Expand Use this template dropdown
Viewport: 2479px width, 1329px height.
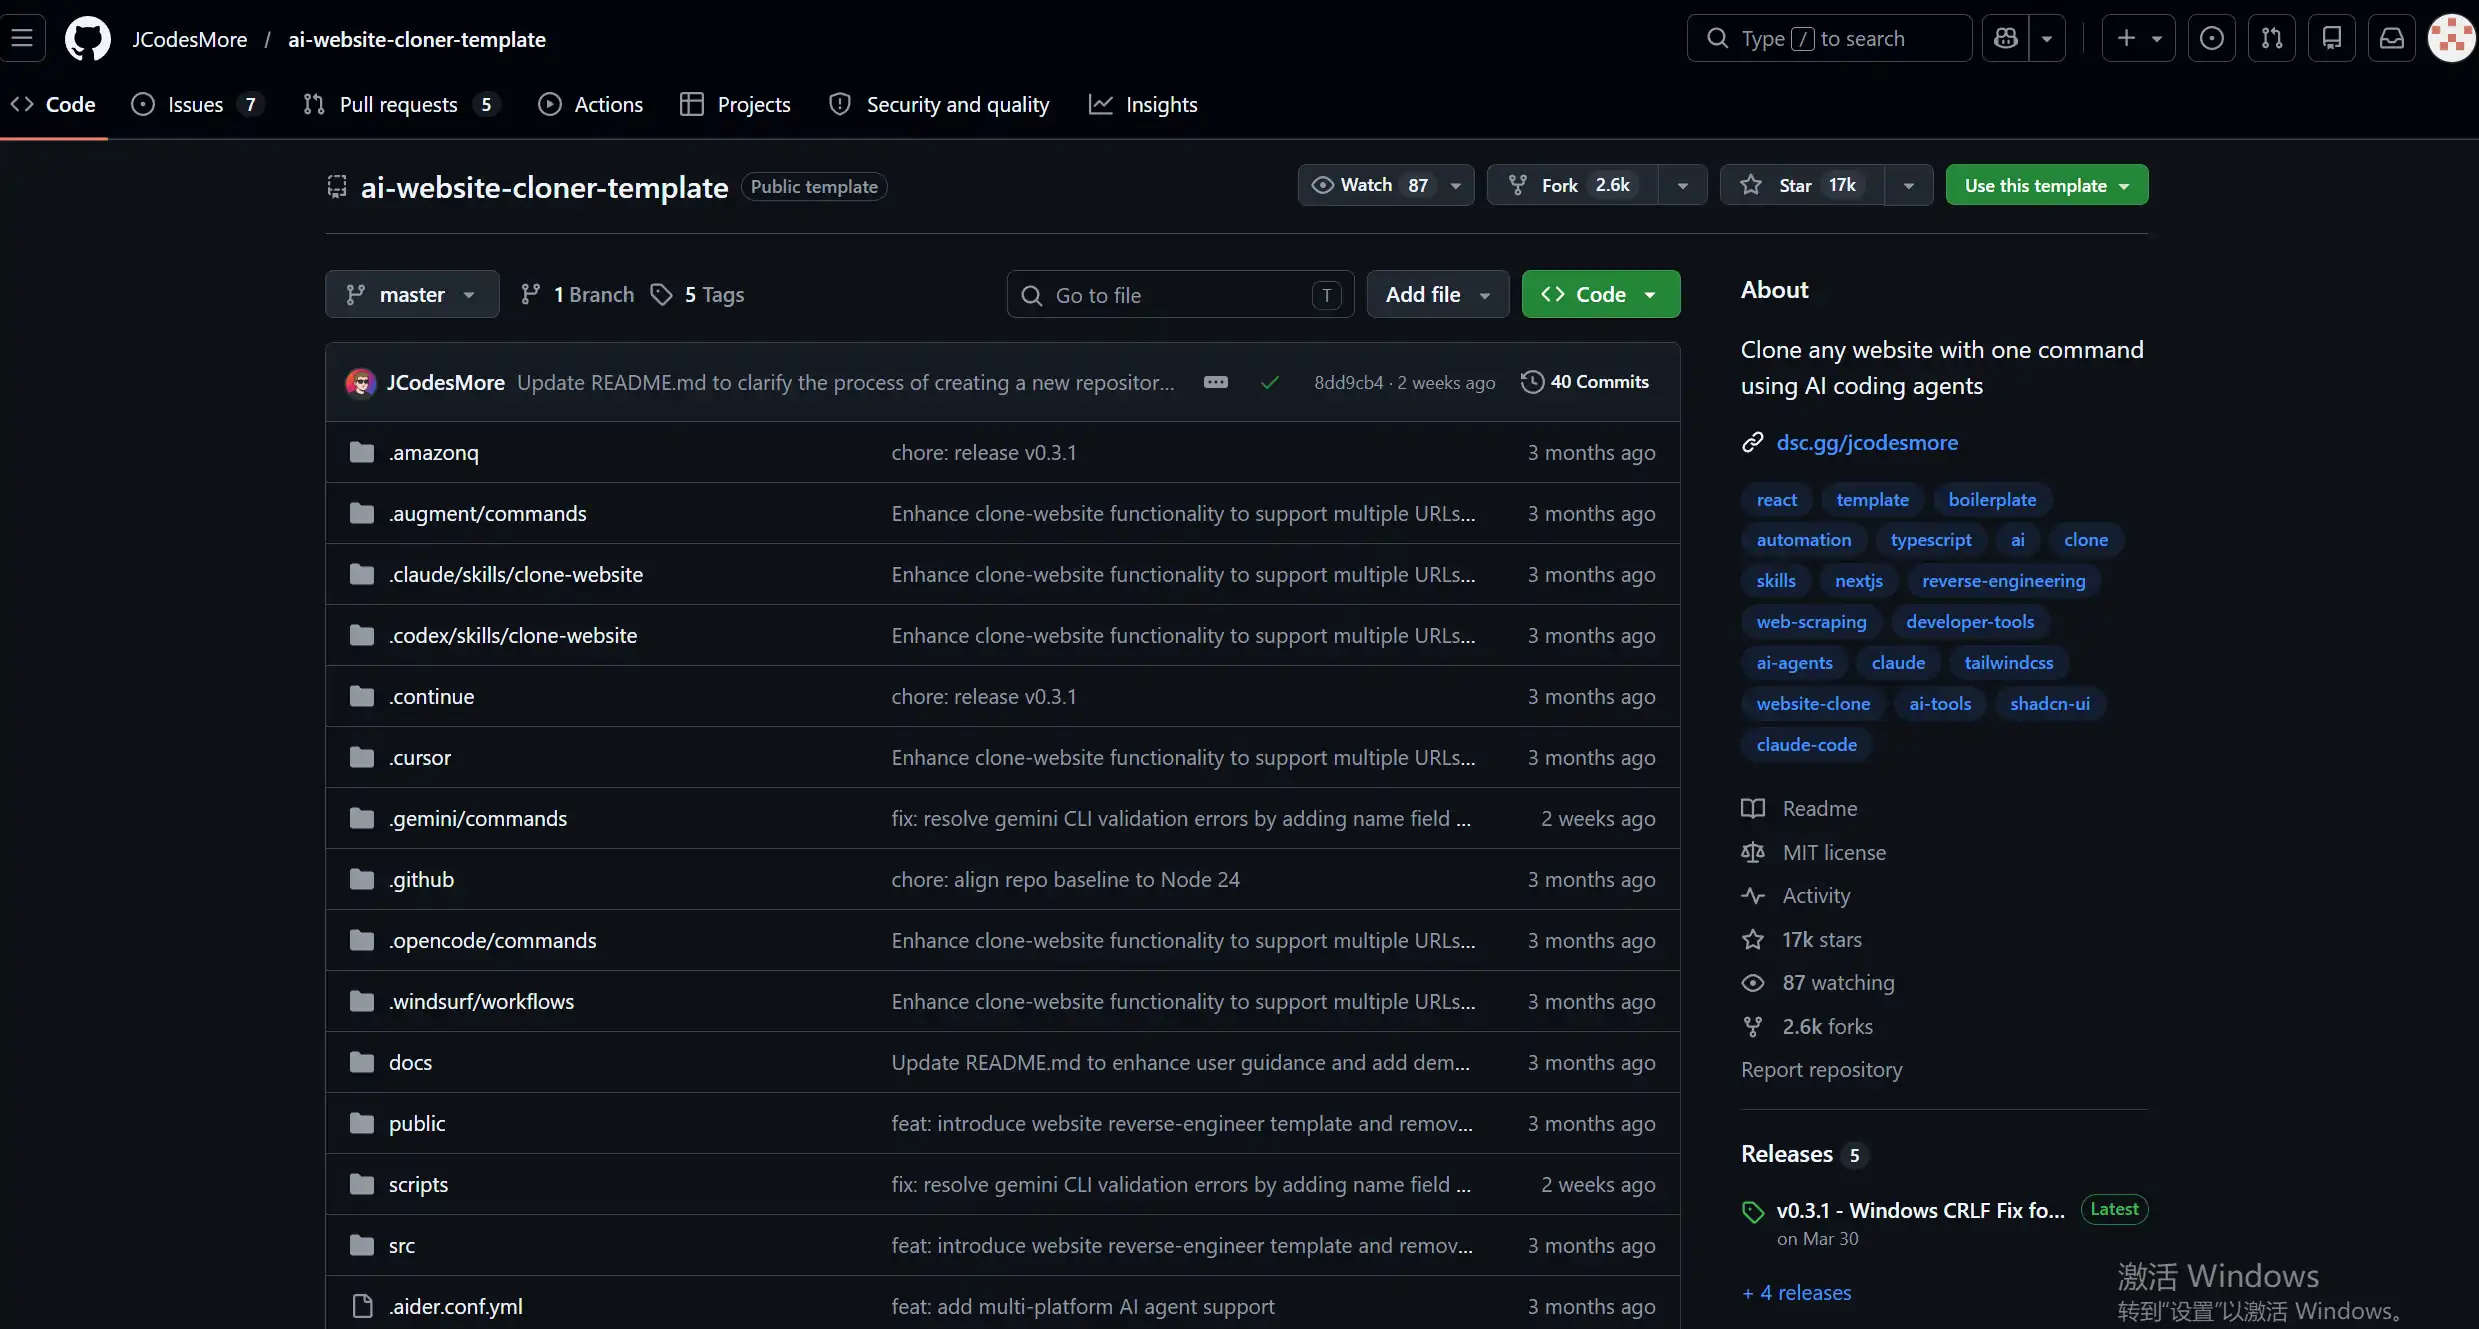point(2047,185)
